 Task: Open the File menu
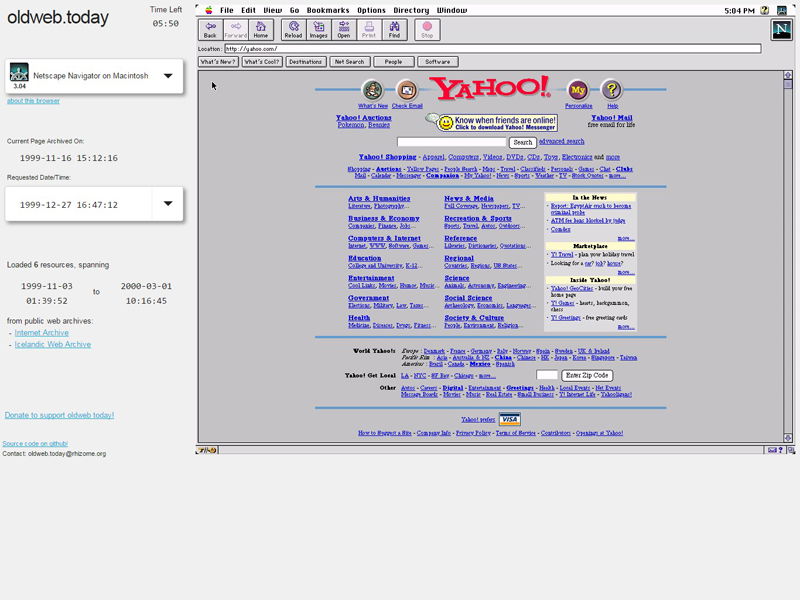point(227,10)
